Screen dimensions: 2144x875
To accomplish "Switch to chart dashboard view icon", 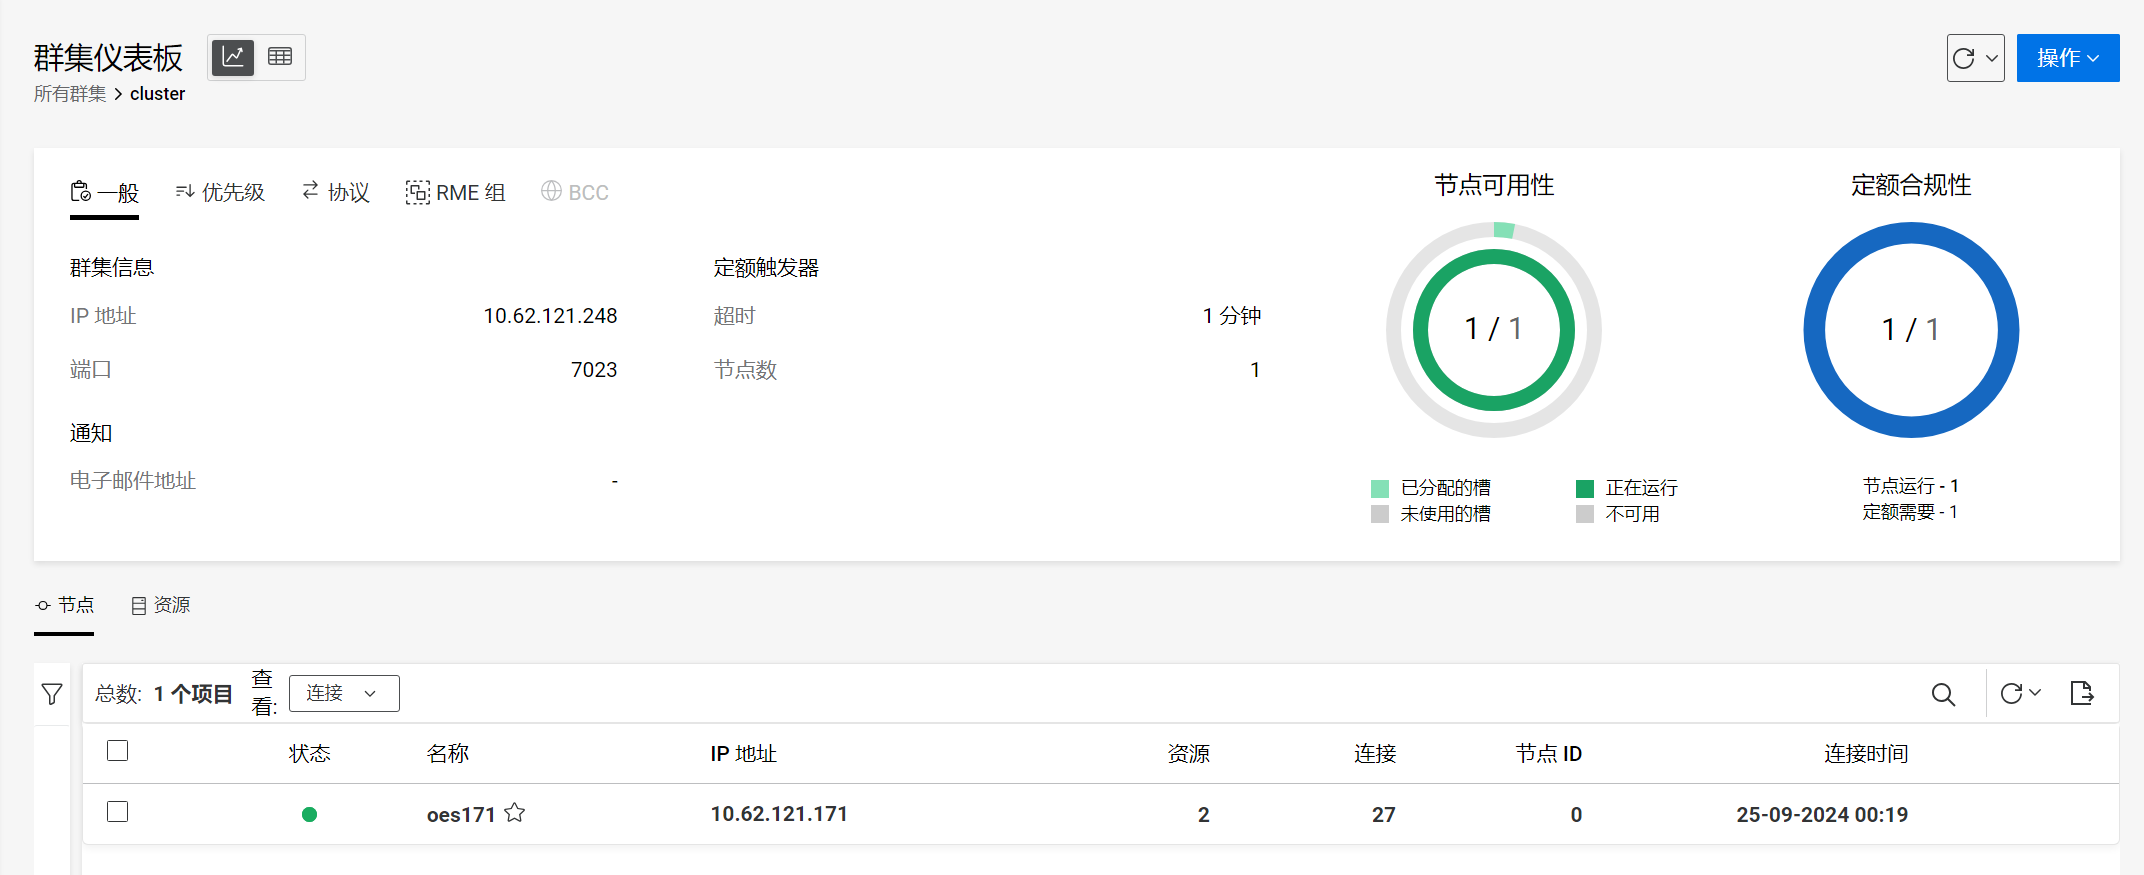I will point(233,57).
